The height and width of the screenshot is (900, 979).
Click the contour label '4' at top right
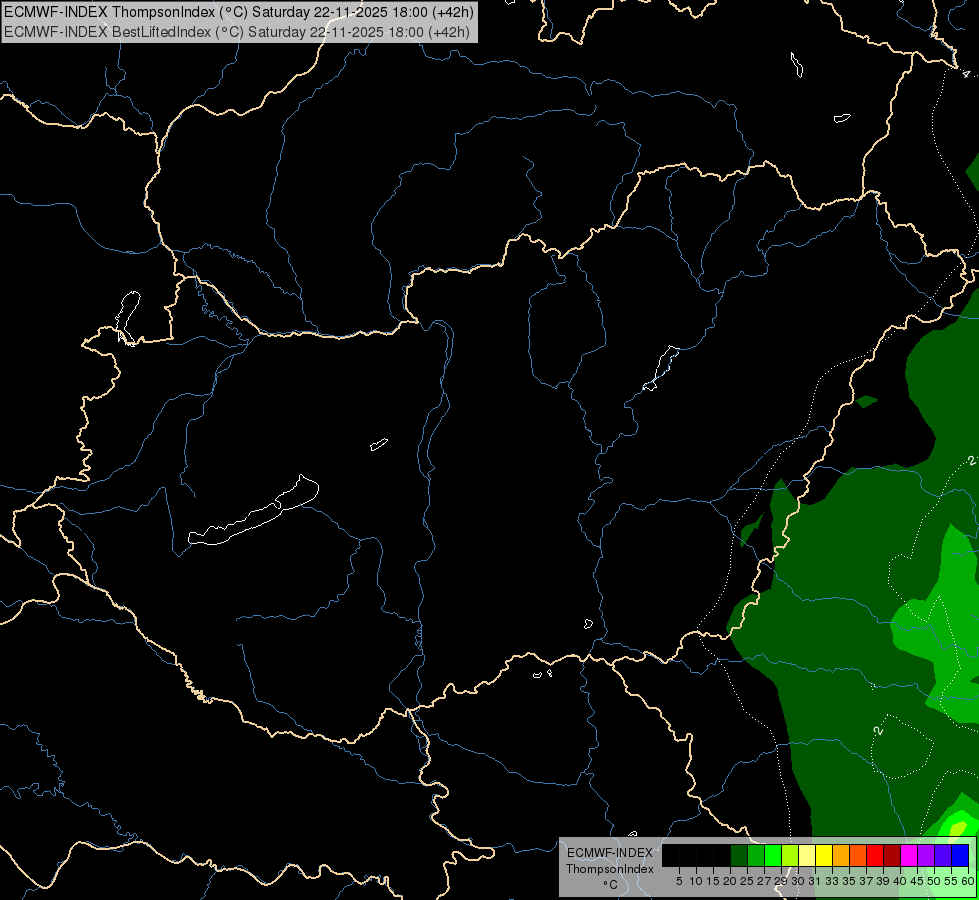[x=967, y=74]
